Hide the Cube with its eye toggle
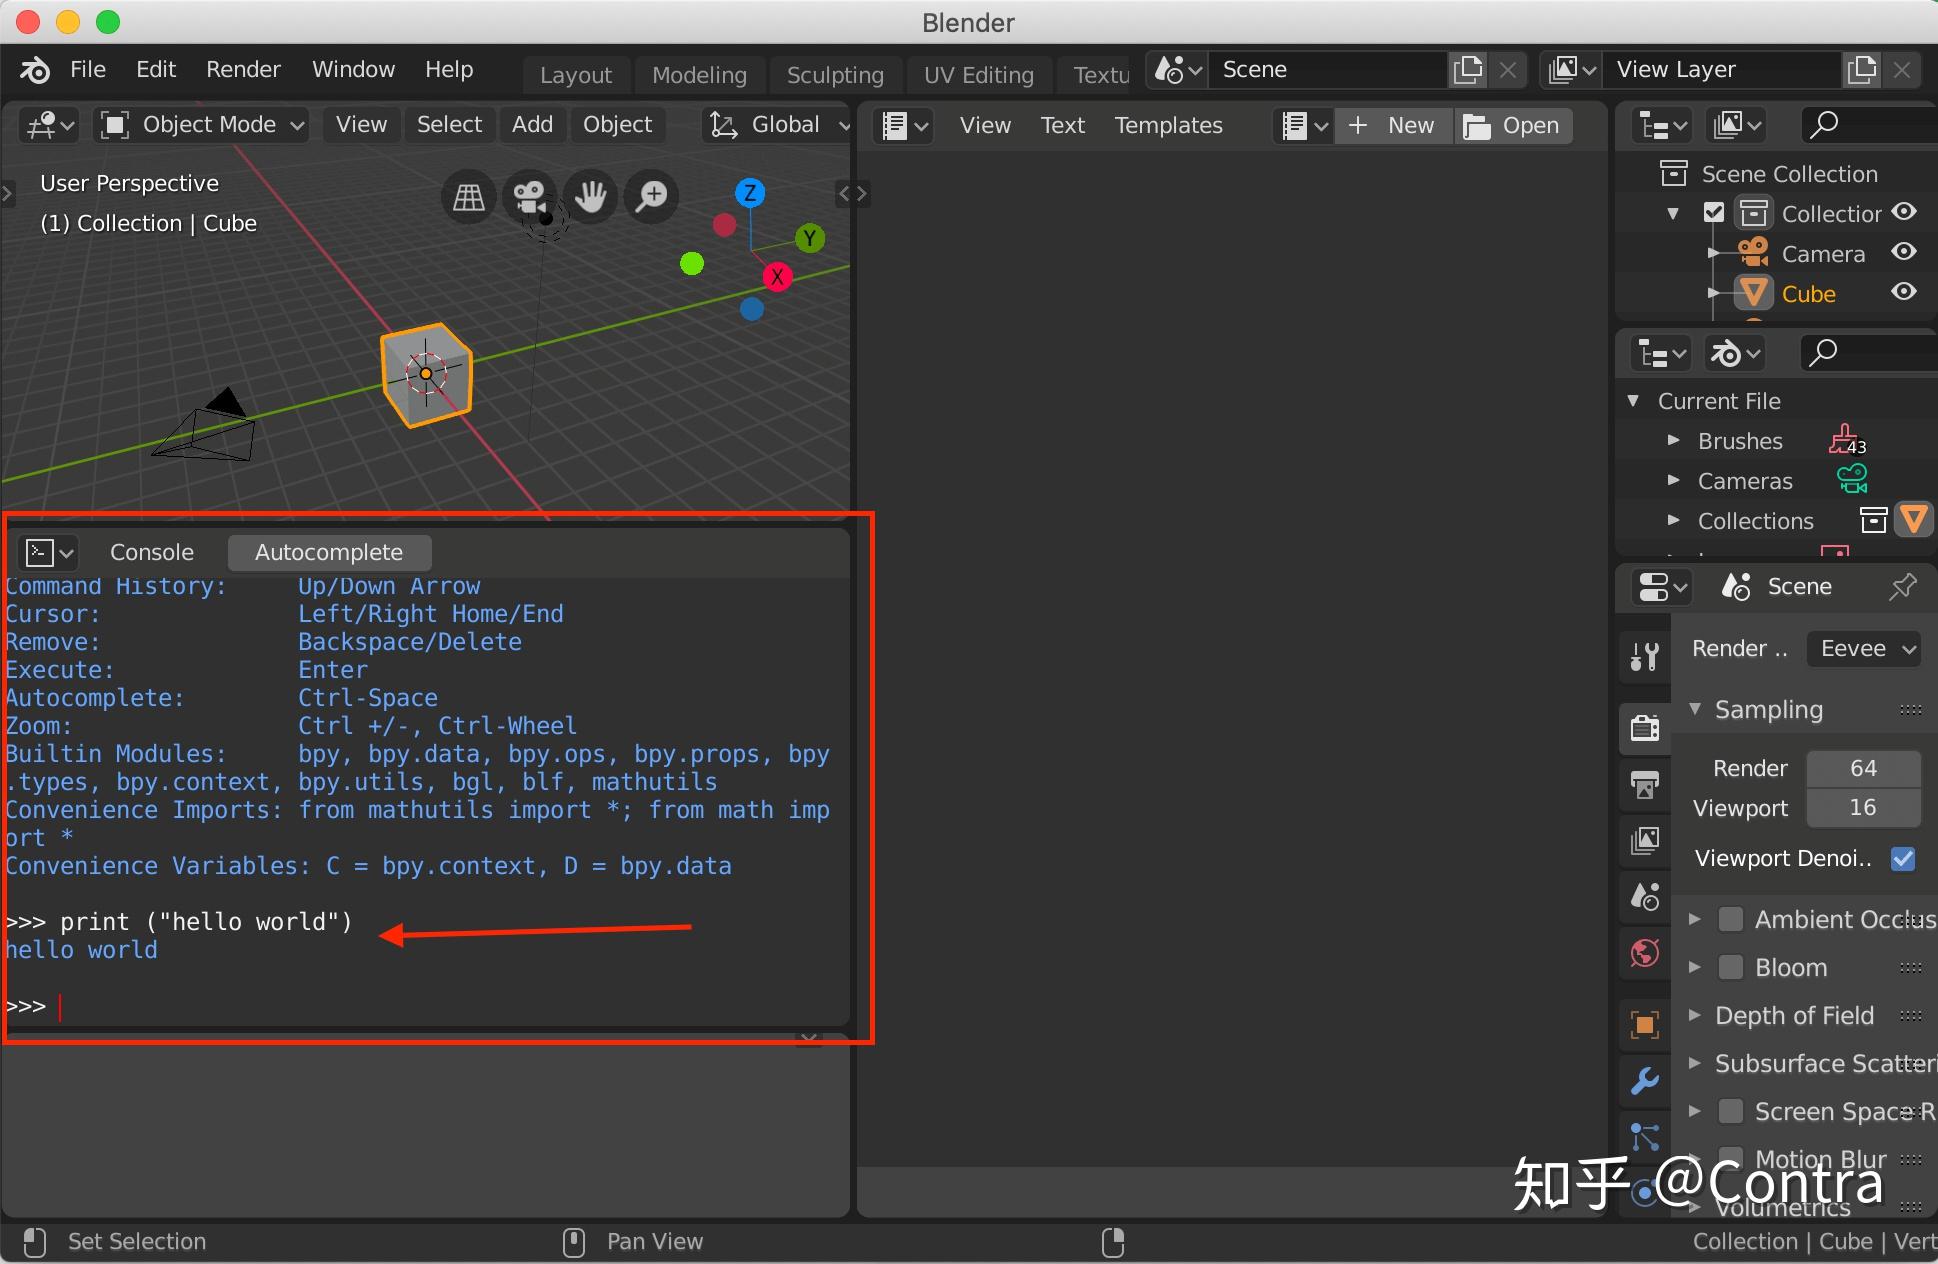This screenshot has height=1264, width=1938. 1903,293
